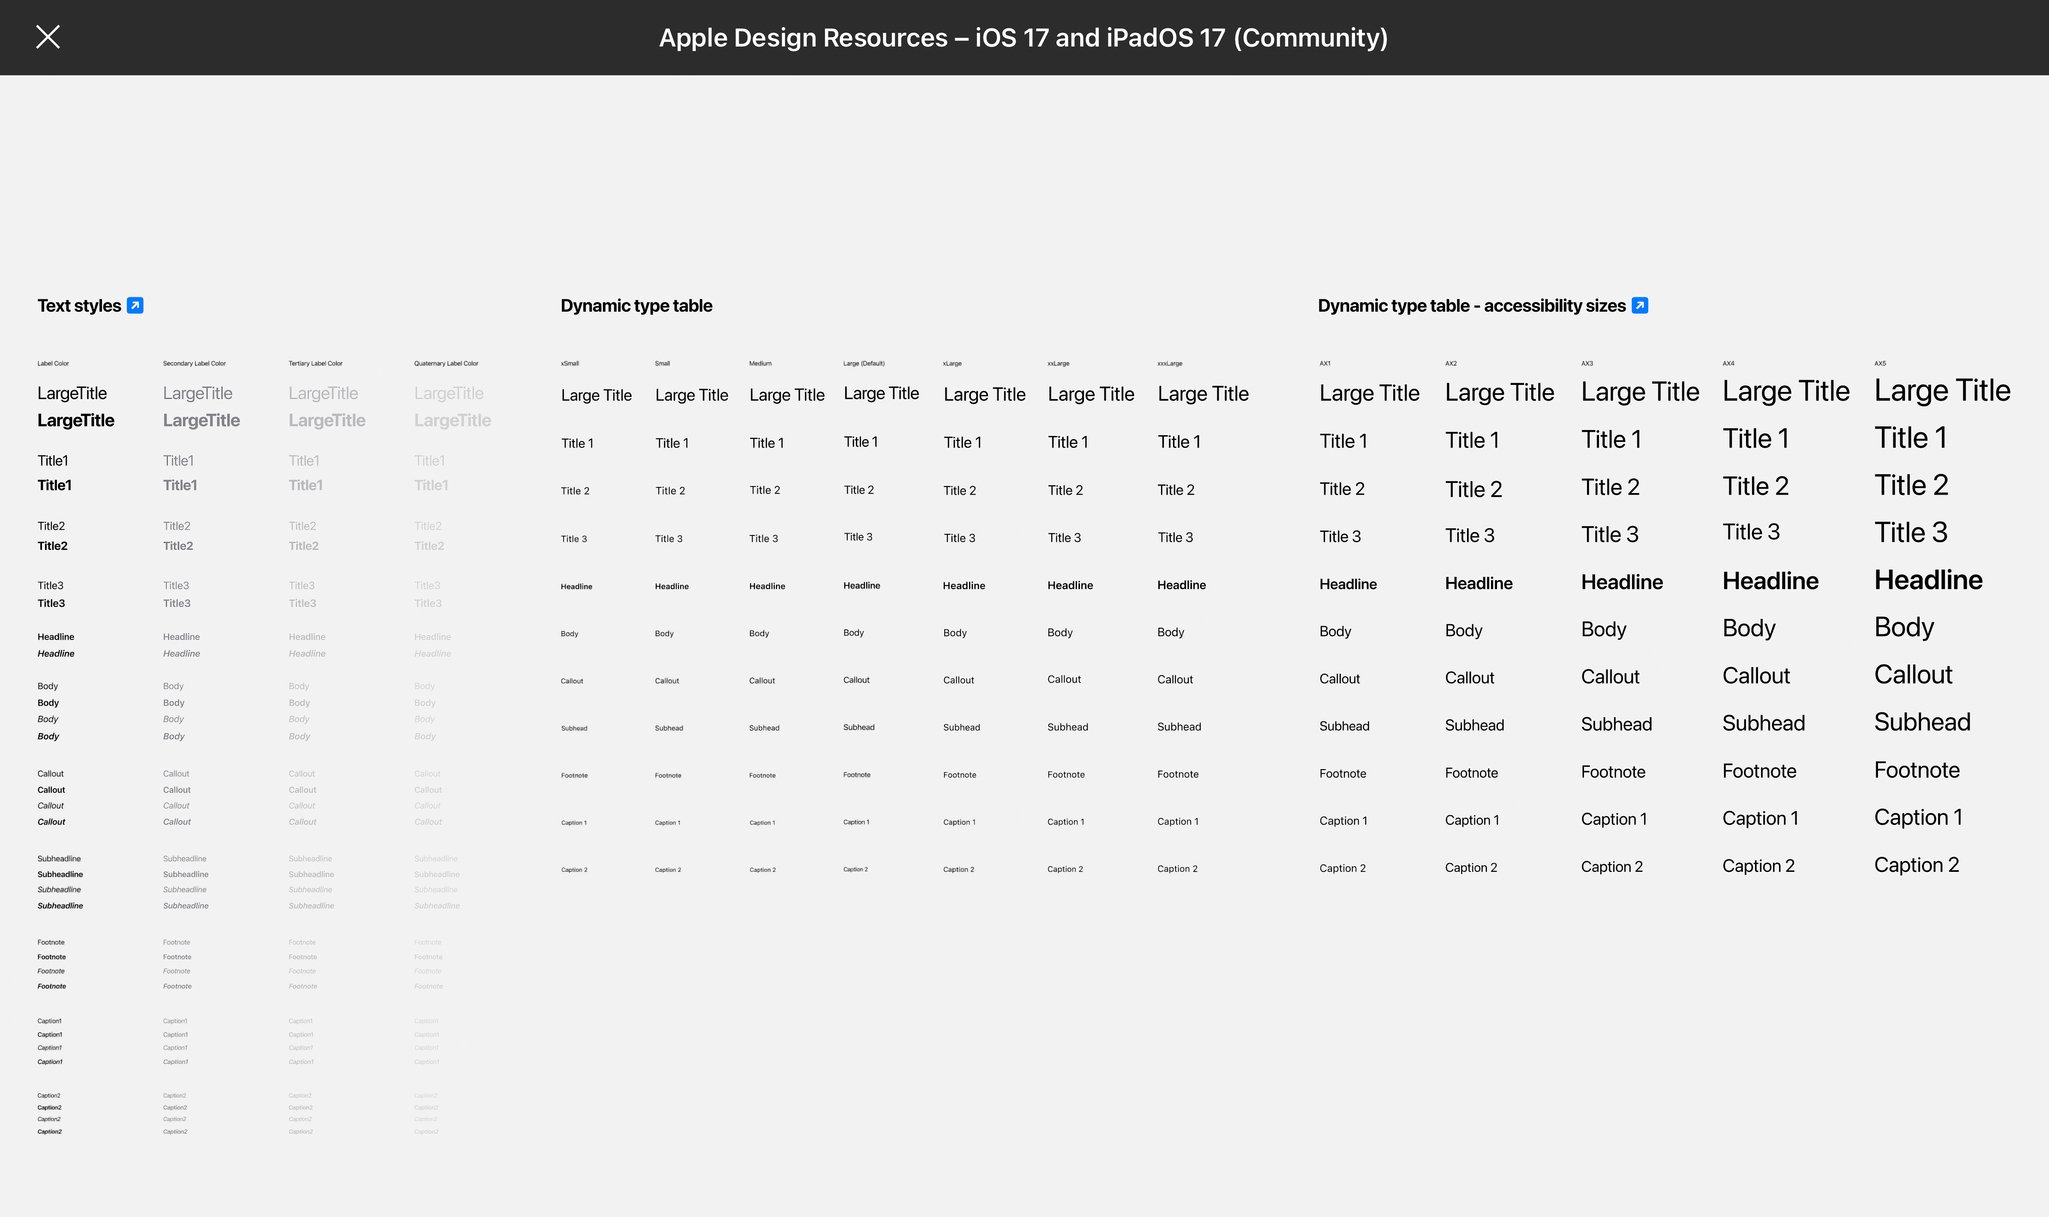The width and height of the screenshot is (2049, 1217).
Task: Click Body in the AX4 column
Action: (1749, 629)
